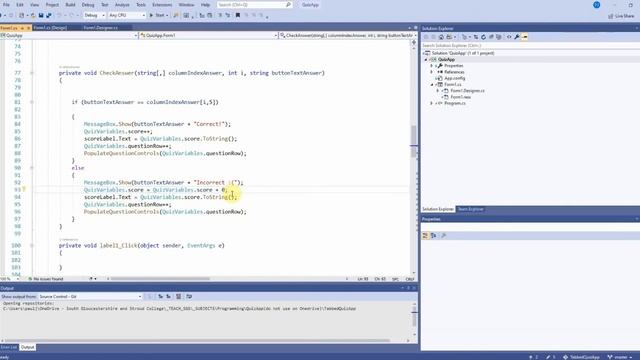Image resolution: width=640 pixels, height=360 pixels.
Task: Collapse the CheckAnswer method at line 77
Action: pos(32,73)
